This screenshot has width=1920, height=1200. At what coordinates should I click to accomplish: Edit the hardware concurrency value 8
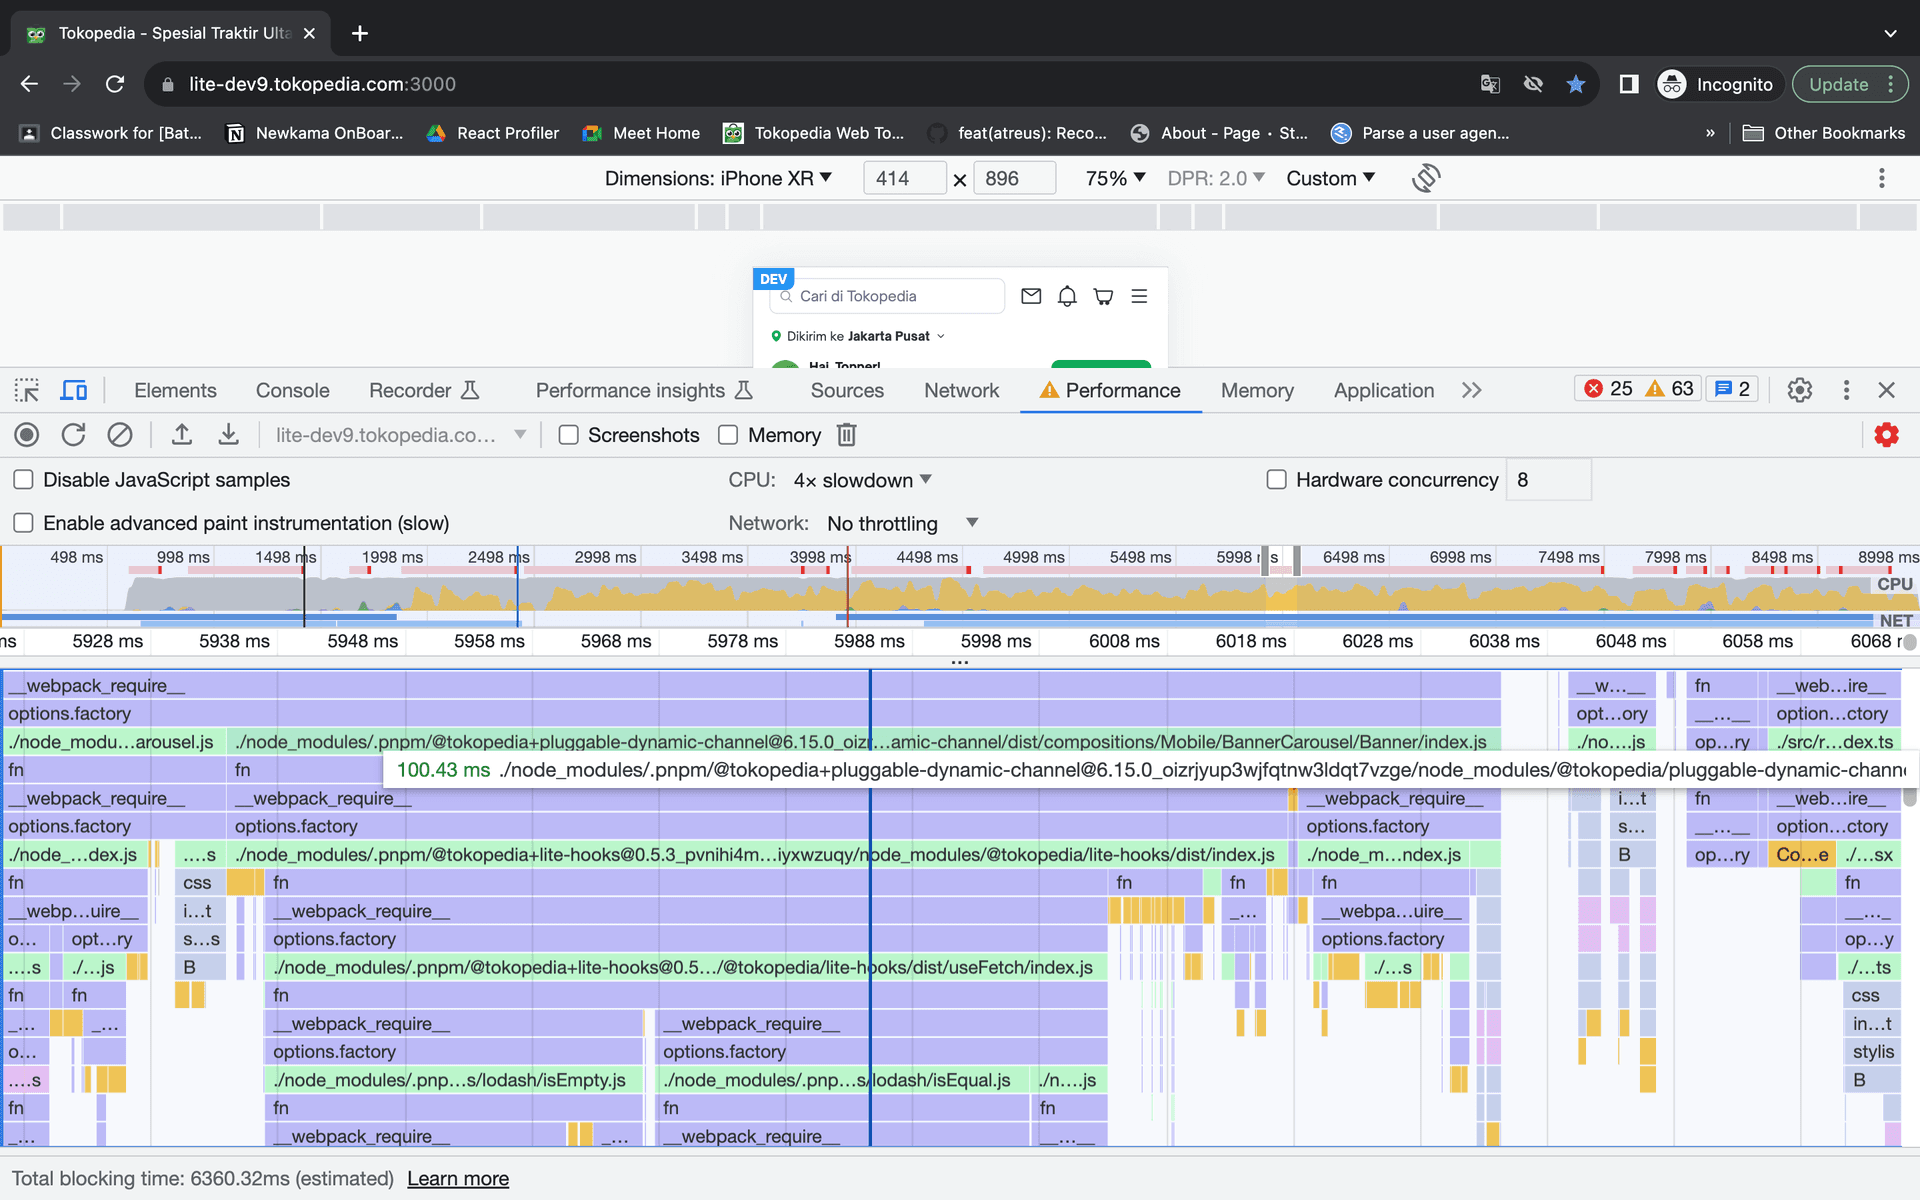1548,480
